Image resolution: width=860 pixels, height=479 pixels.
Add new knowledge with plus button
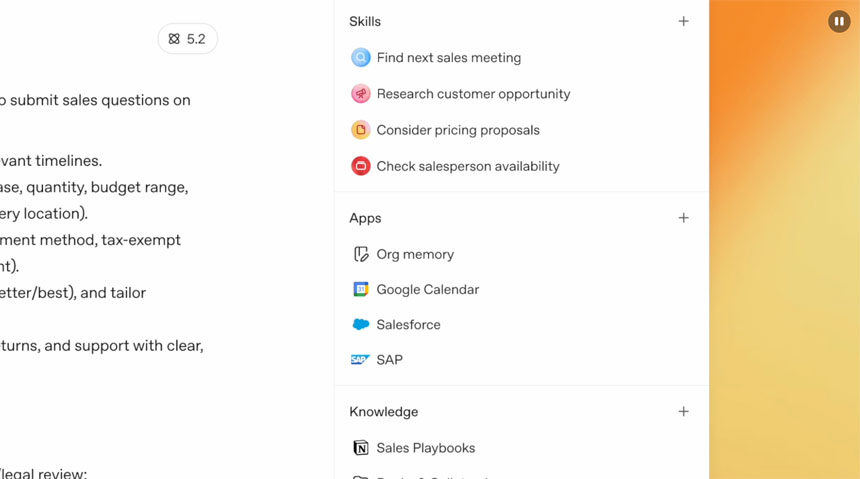tap(683, 411)
